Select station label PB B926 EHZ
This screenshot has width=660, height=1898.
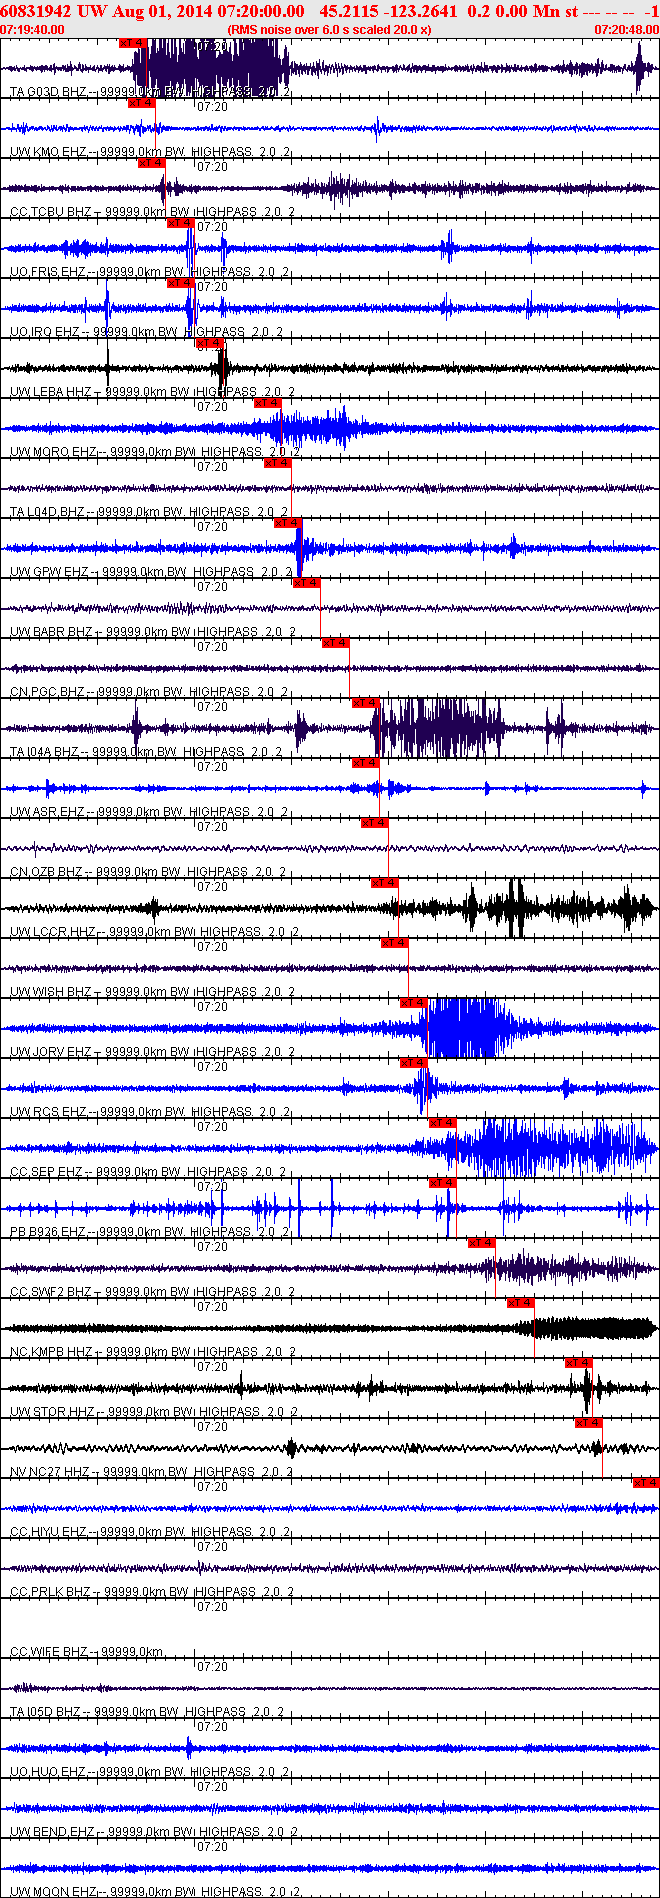48,1232
